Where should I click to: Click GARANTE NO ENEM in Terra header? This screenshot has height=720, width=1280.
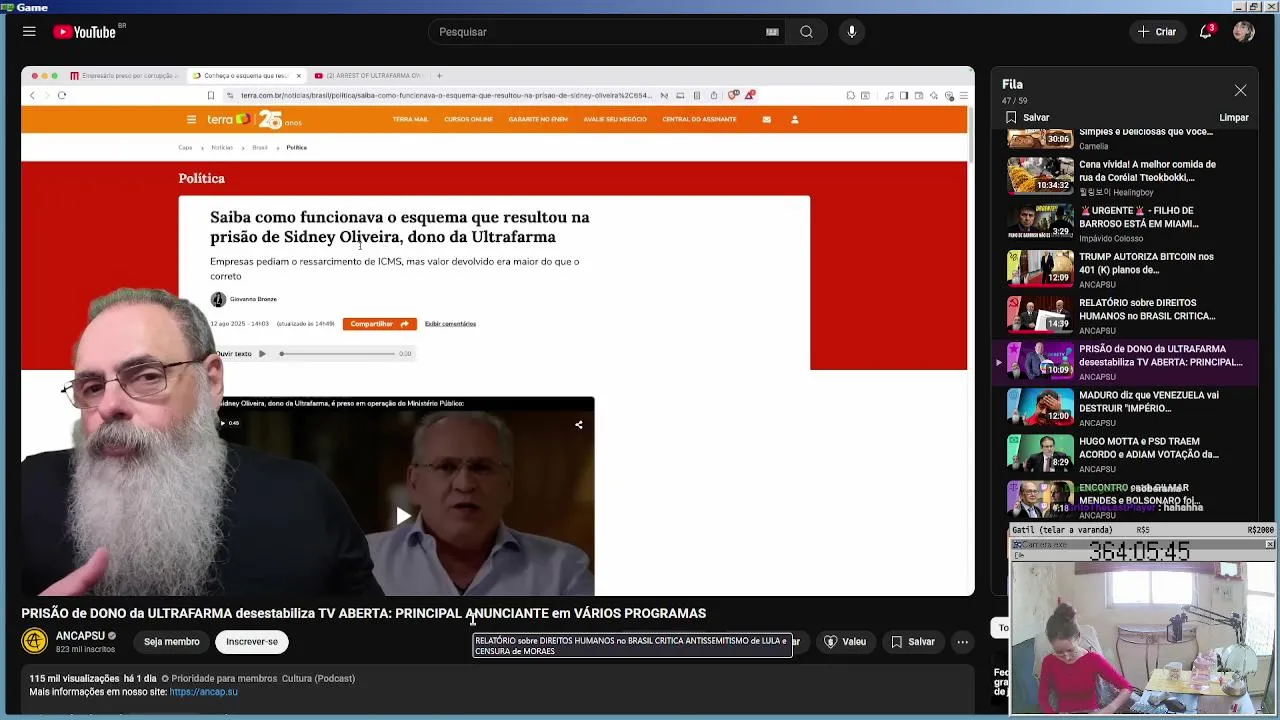tap(538, 119)
